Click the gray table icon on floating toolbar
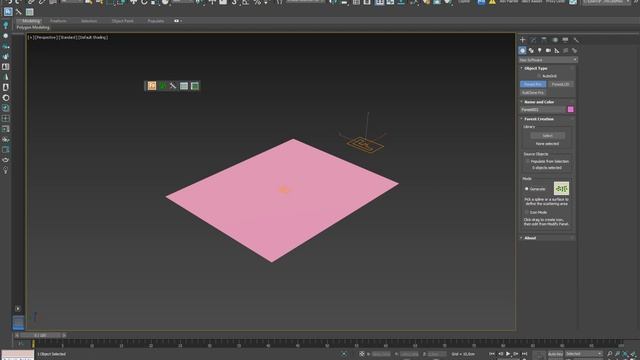 click(184, 86)
